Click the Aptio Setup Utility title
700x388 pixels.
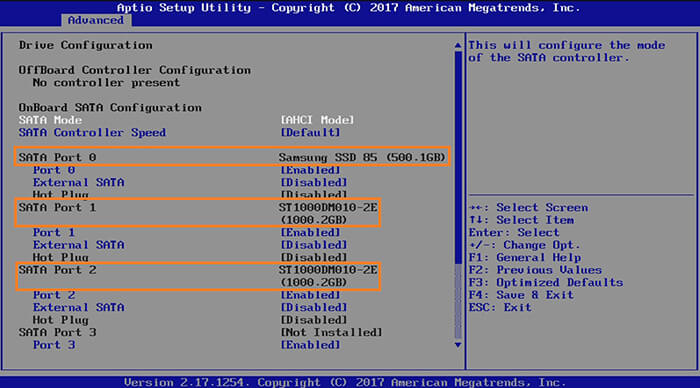click(x=348, y=8)
